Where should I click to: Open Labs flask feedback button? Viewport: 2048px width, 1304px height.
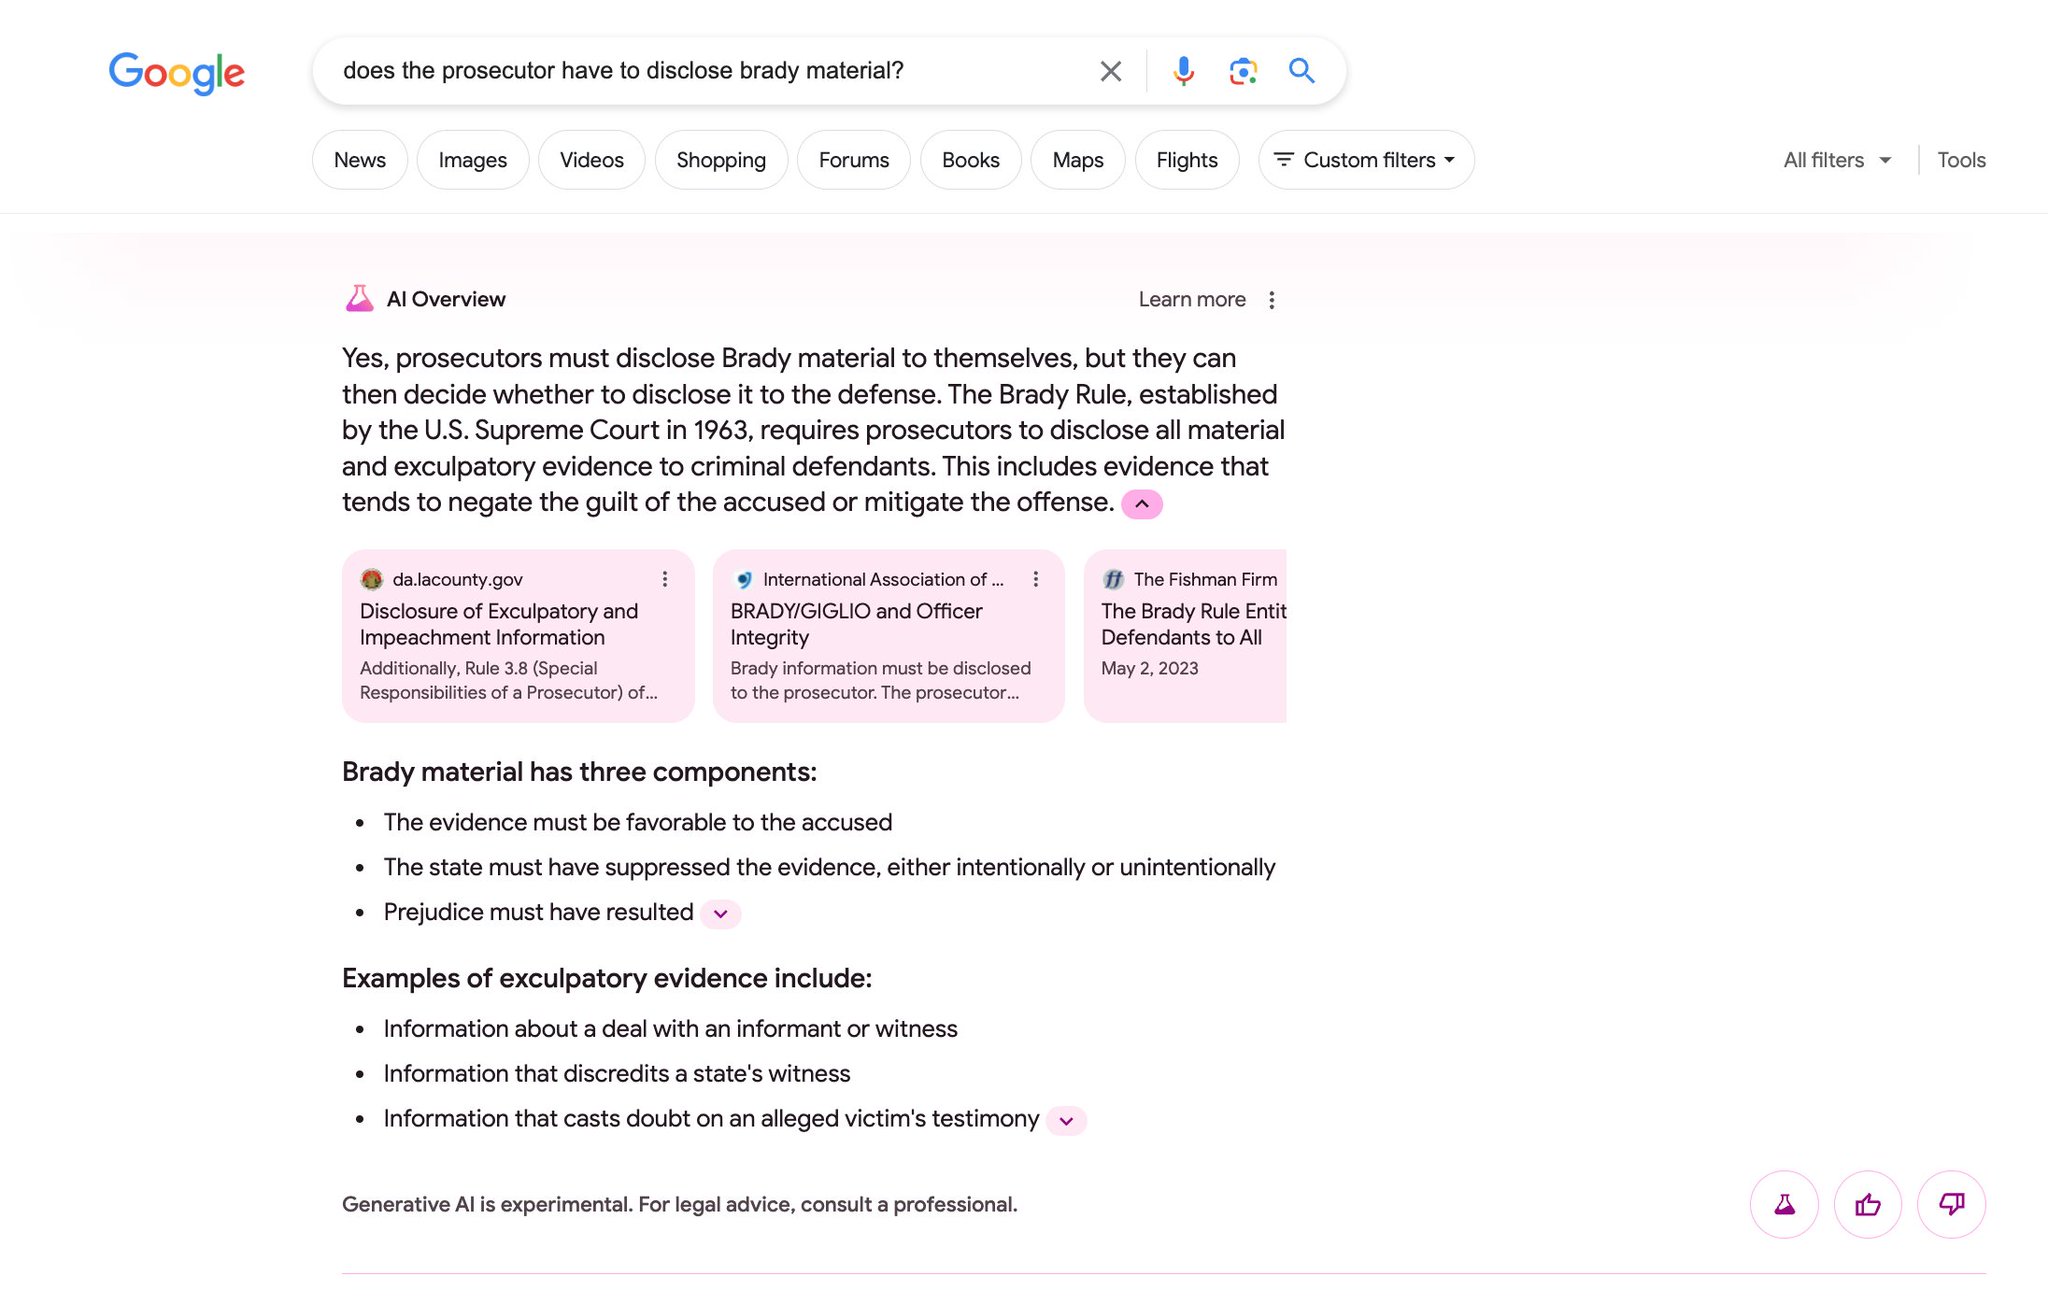click(1784, 1204)
